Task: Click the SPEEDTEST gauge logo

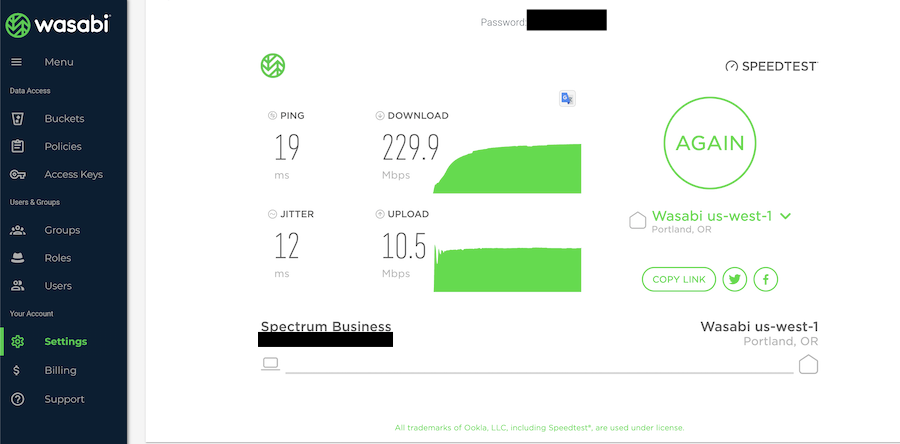Action: (771, 66)
